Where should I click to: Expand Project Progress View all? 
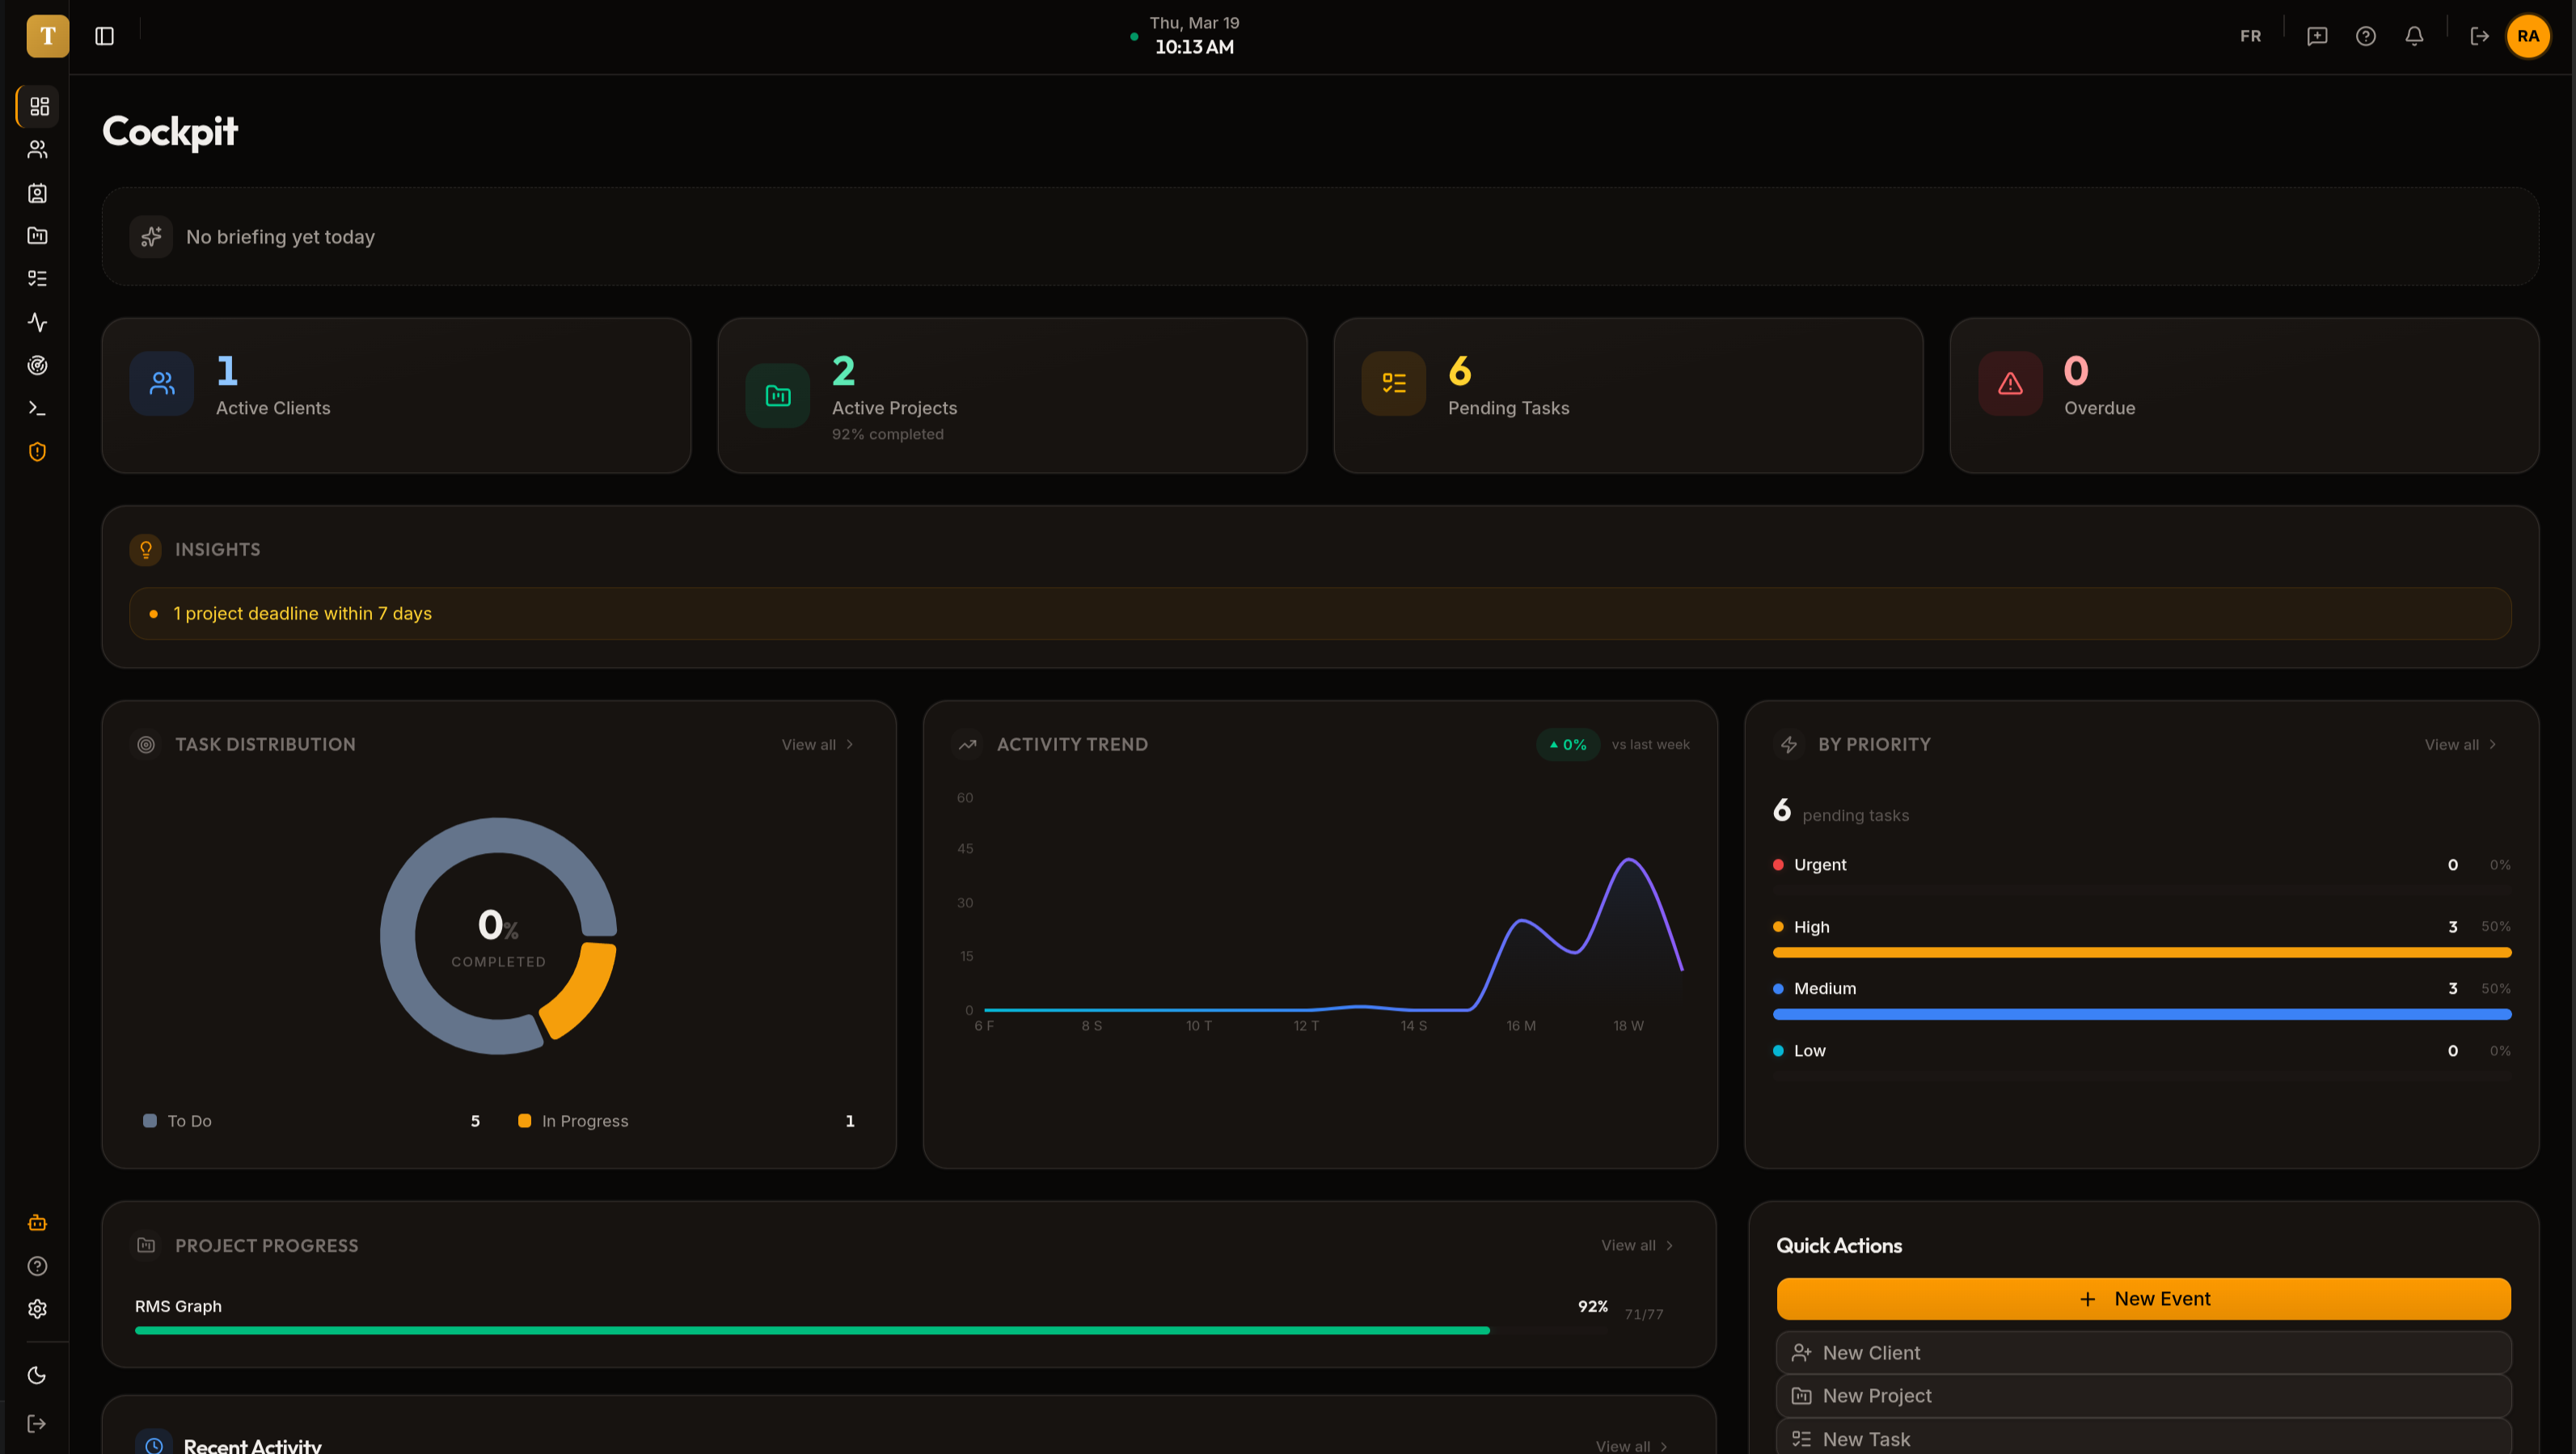pyautogui.click(x=1636, y=1245)
